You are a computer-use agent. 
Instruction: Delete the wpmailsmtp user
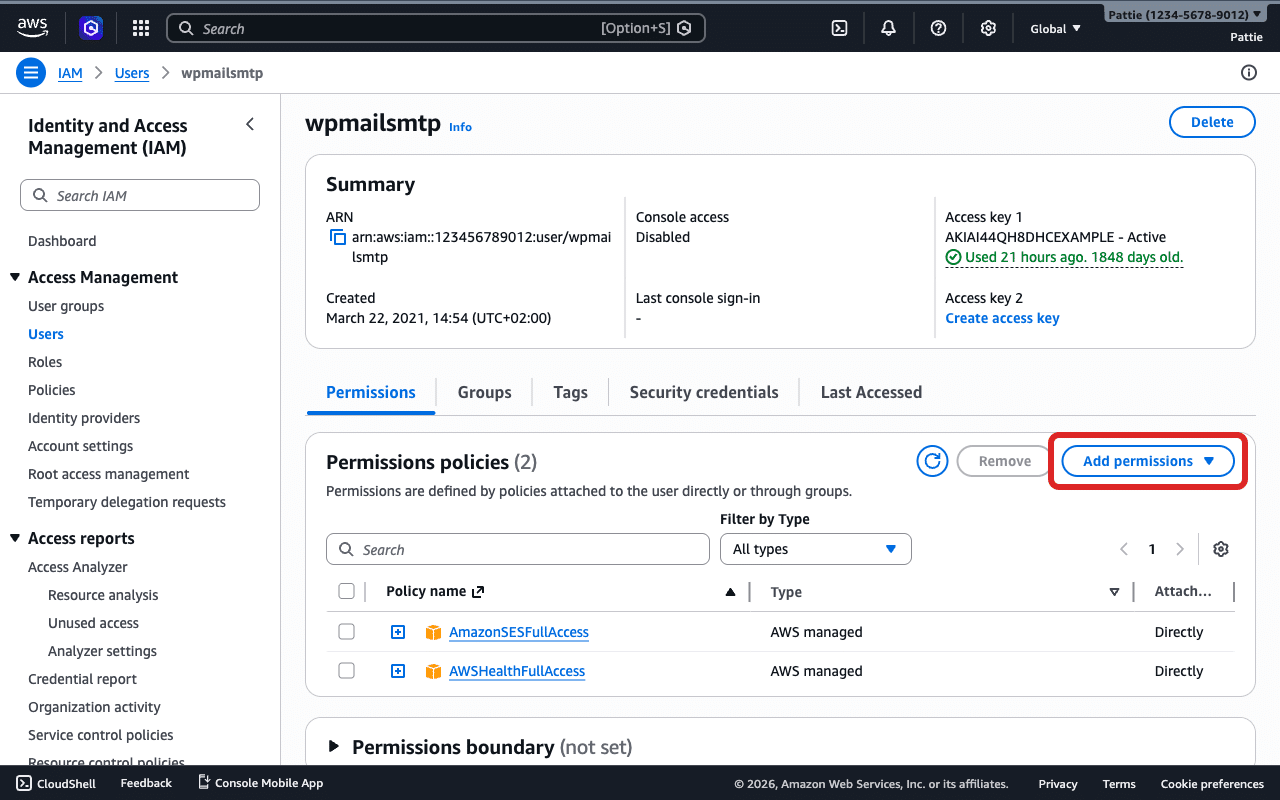[1212, 122]
